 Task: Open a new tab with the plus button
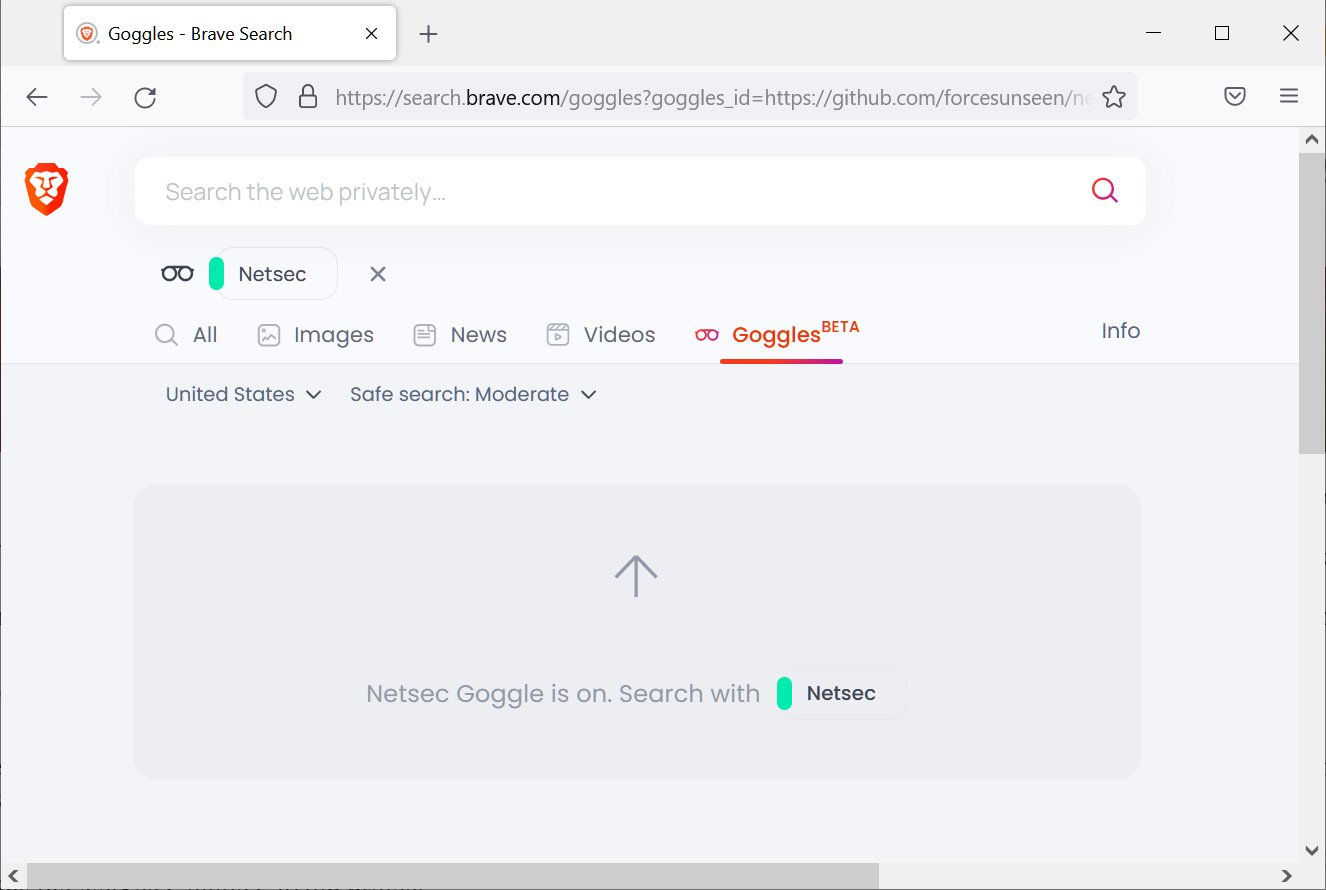click(428, 34)
